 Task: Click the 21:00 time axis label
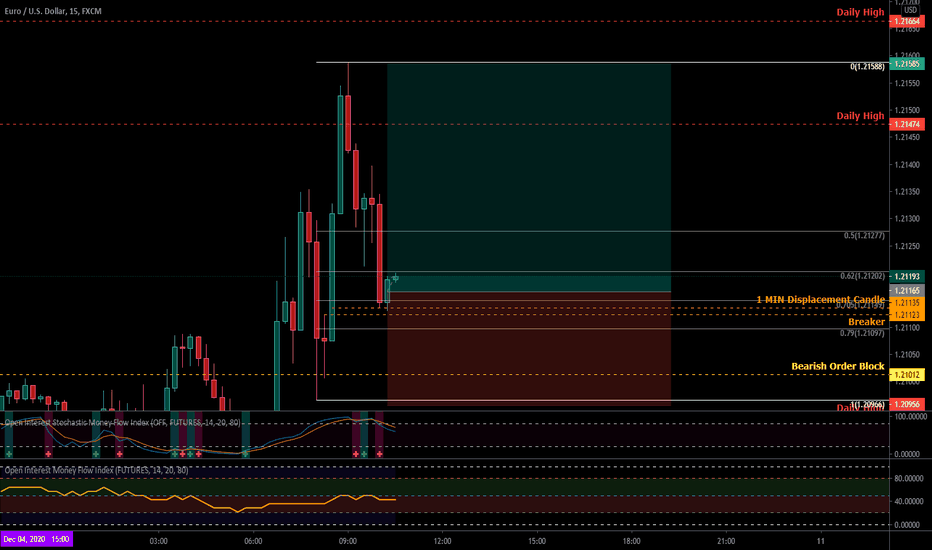726,541
